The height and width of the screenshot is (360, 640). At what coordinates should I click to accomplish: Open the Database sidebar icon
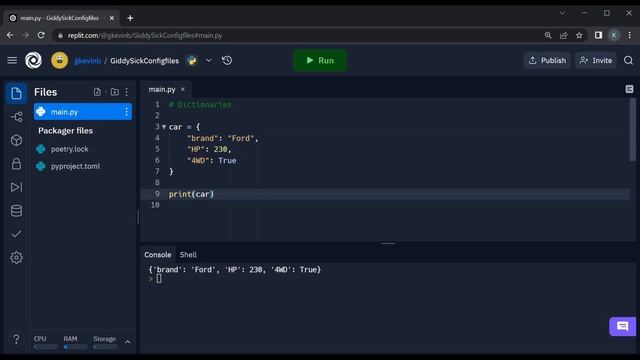pos(16,211)
